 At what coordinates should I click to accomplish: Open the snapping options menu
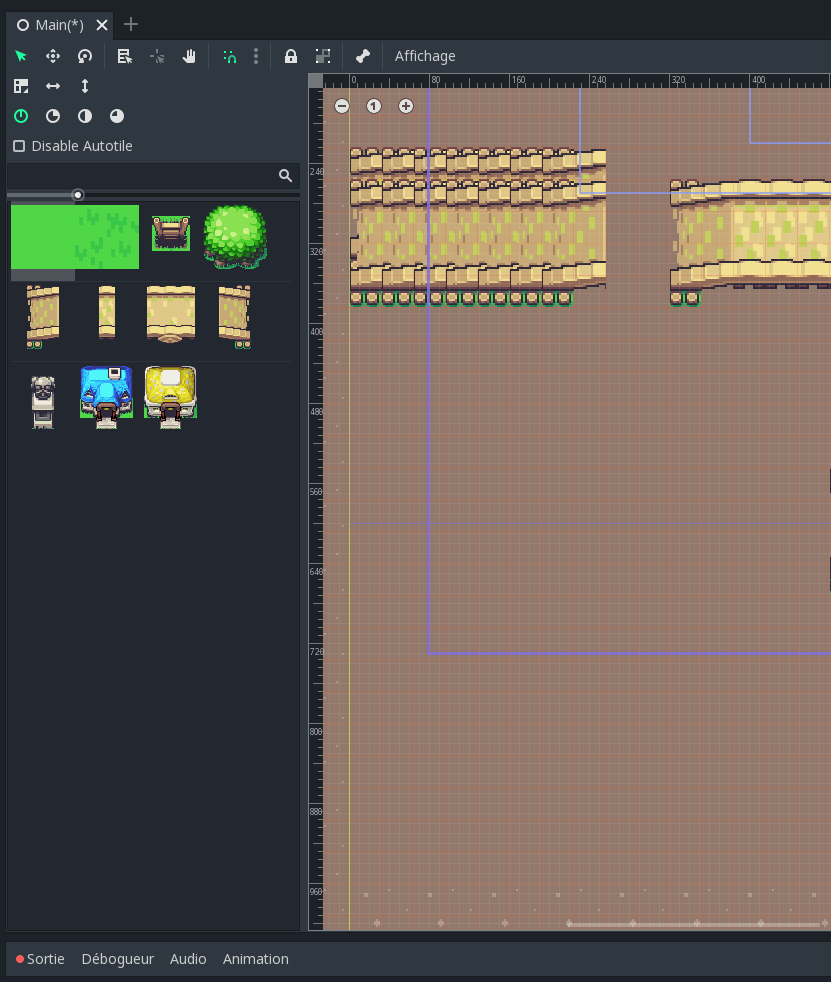(255, 56)
